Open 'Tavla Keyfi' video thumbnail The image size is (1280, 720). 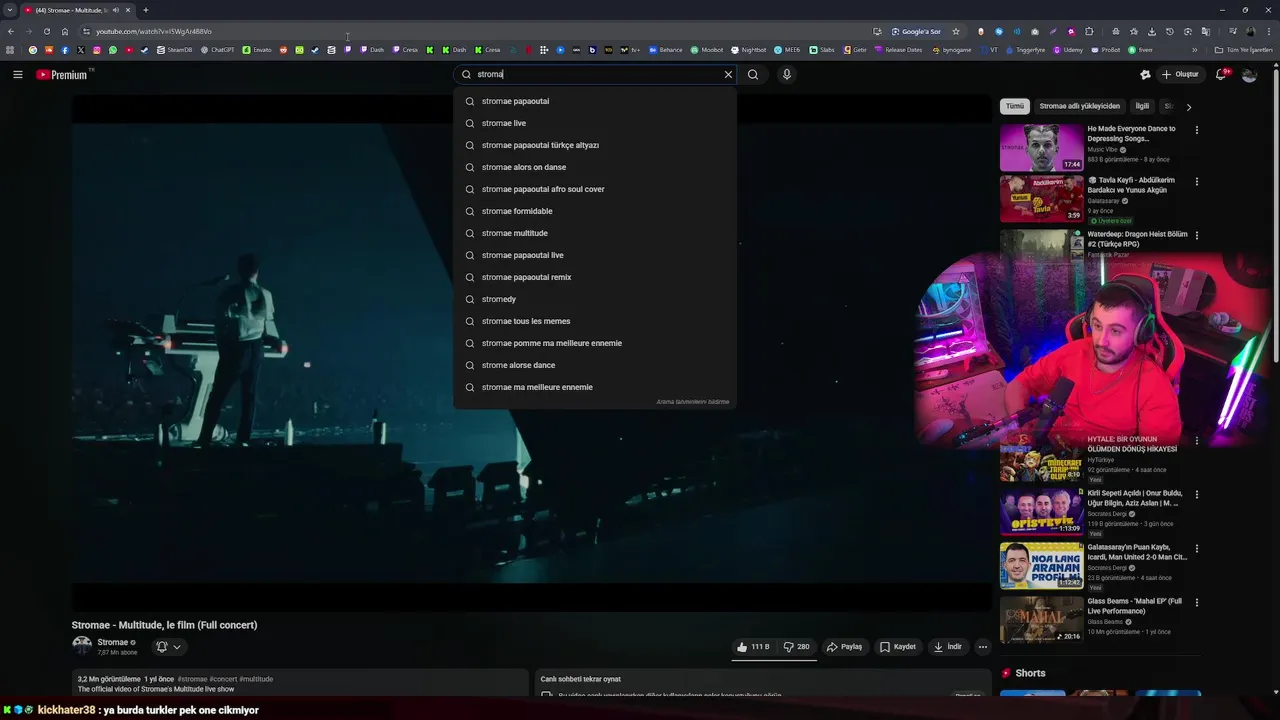click(x=1042, y=199)
